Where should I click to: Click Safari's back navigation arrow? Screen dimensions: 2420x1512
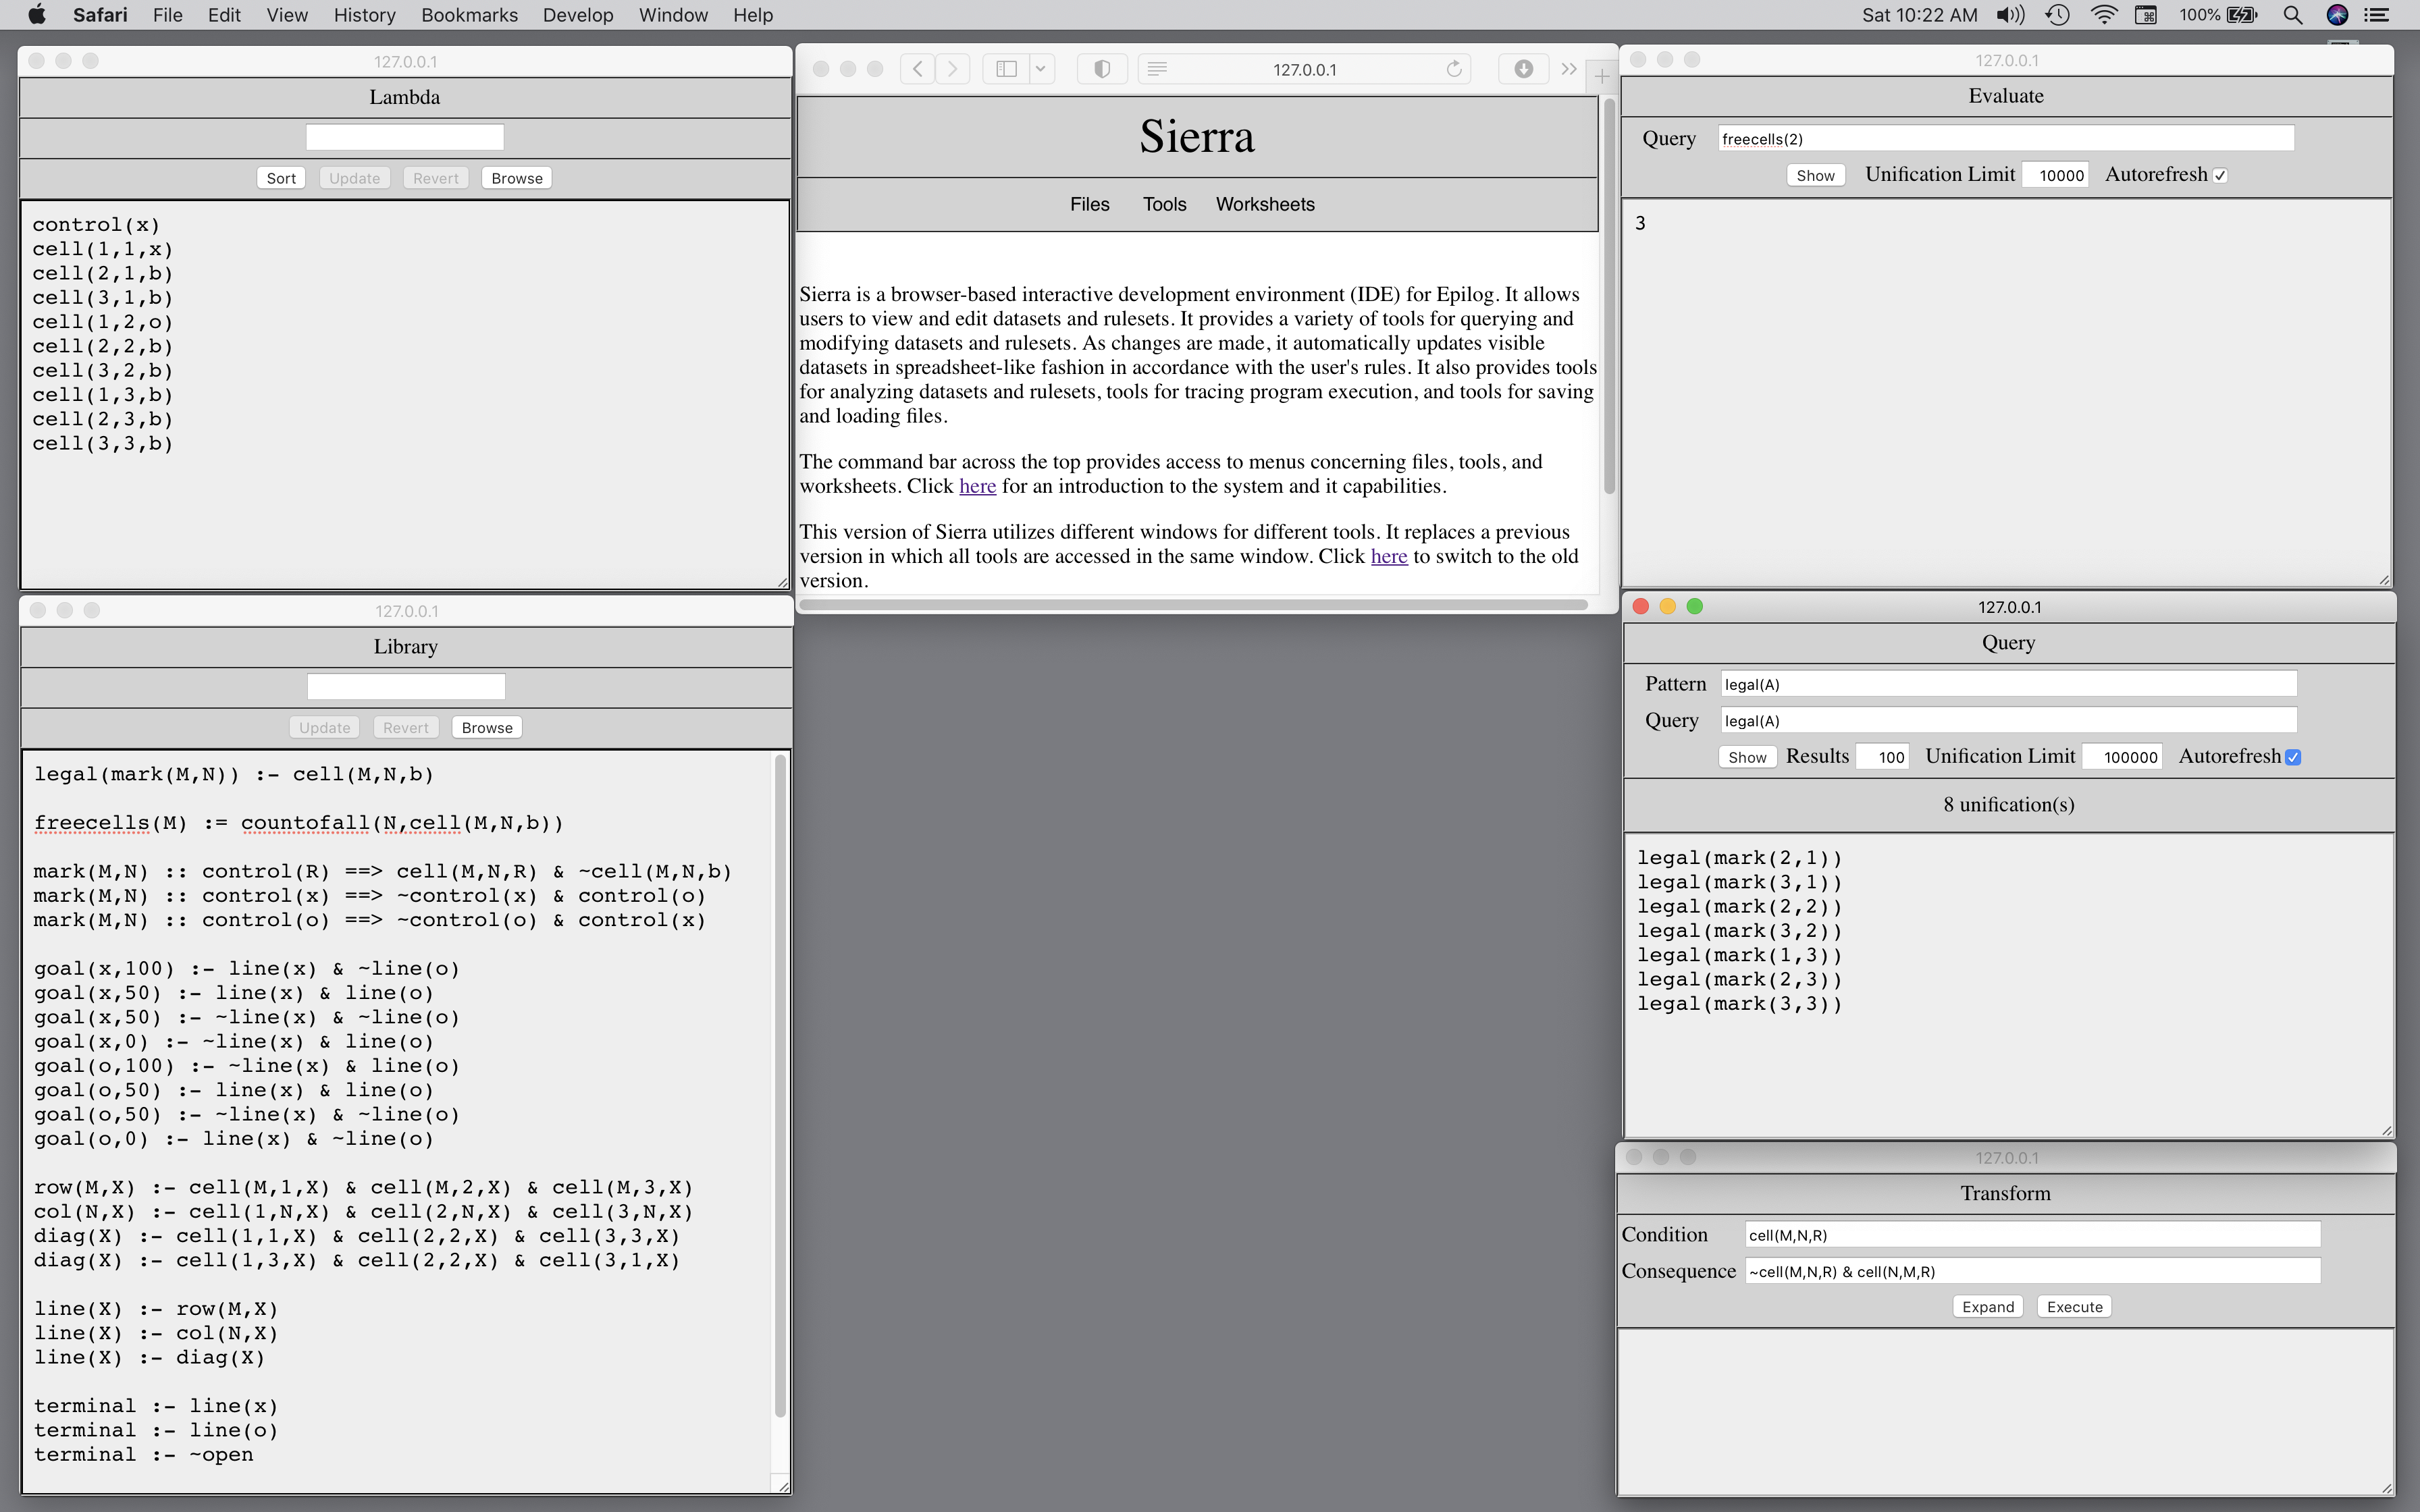tap(917, 69)
